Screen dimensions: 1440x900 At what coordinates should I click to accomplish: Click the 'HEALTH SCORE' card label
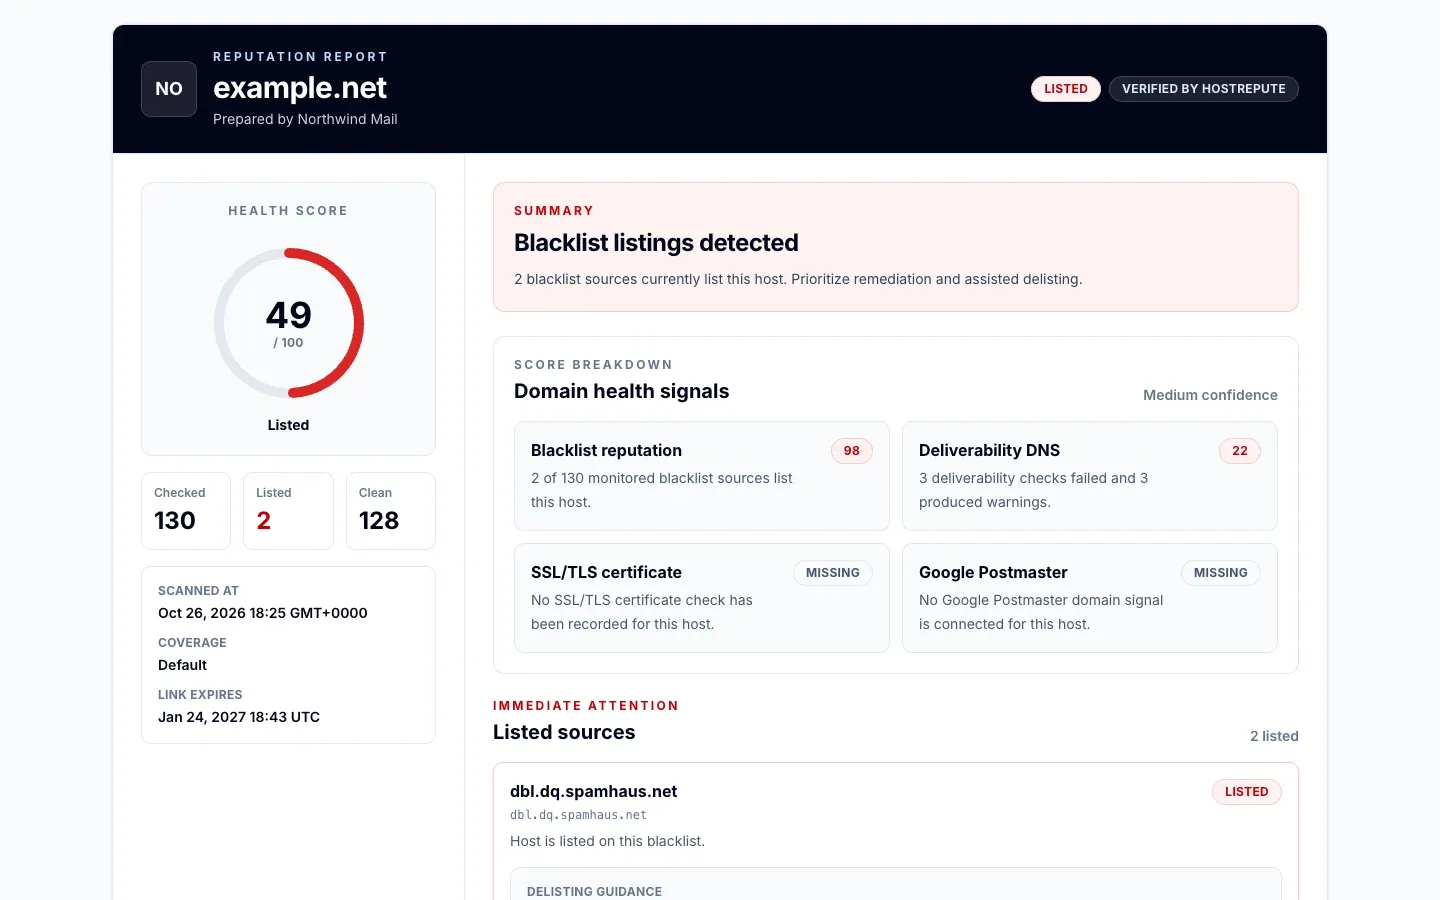(x=288, y=211)
